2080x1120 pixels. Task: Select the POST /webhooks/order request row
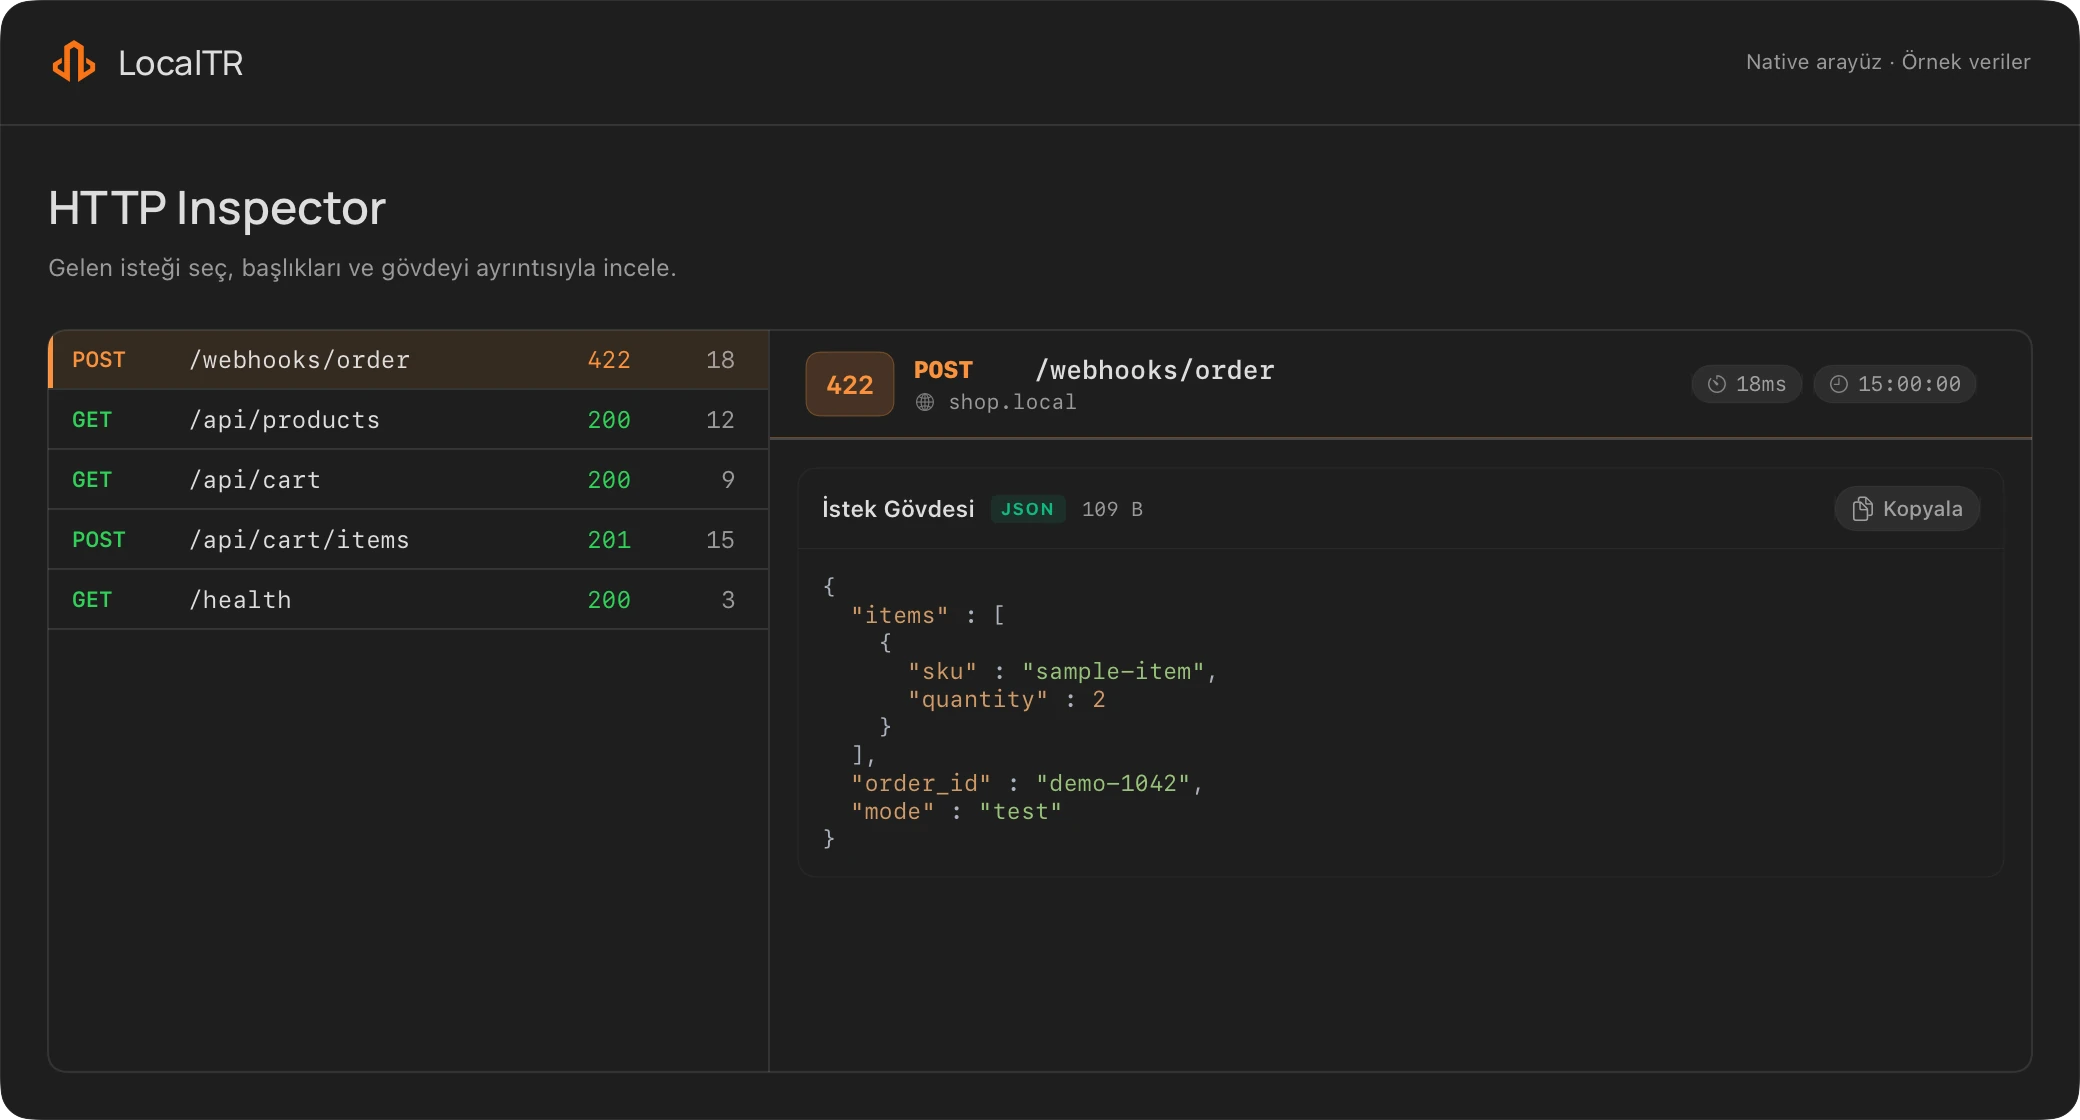[408, 360]
